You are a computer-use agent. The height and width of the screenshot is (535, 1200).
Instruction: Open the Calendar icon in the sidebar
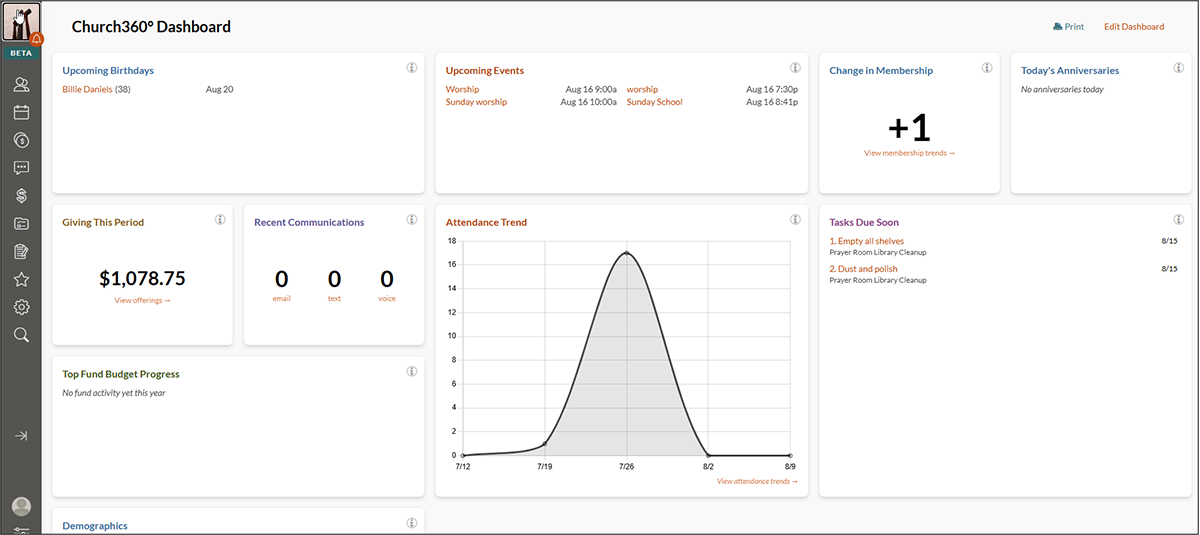(x=21, y=112)
